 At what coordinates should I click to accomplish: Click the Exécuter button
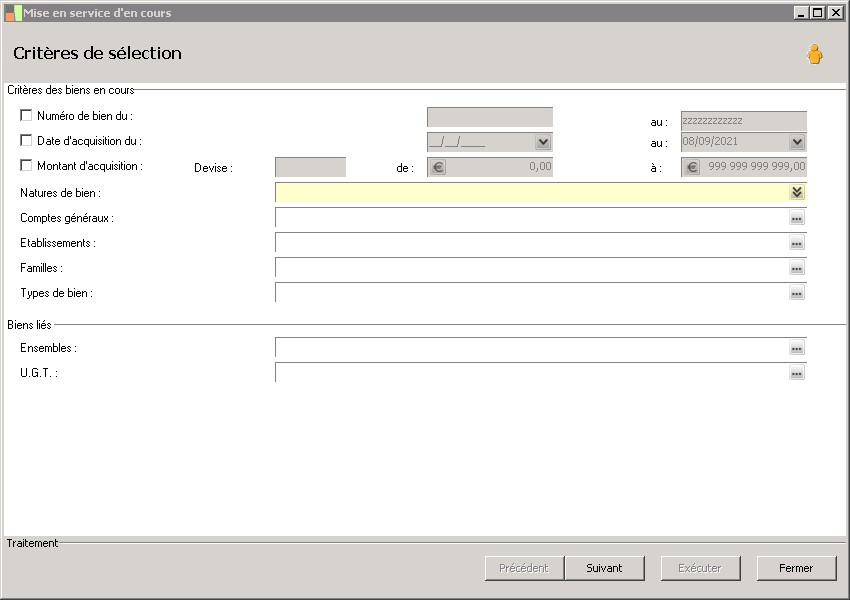(700, 568)
